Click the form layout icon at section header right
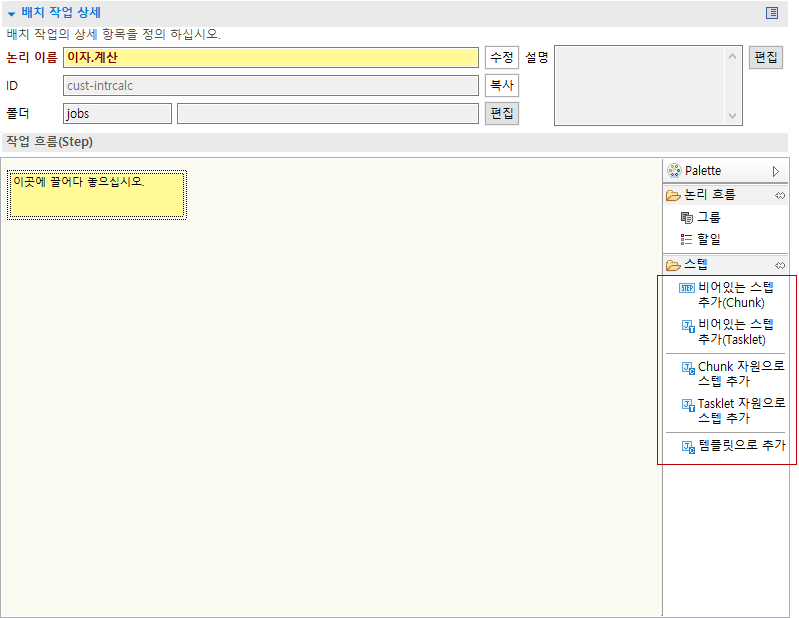This screenshot has width=799, height=618. tap(771, 13)
